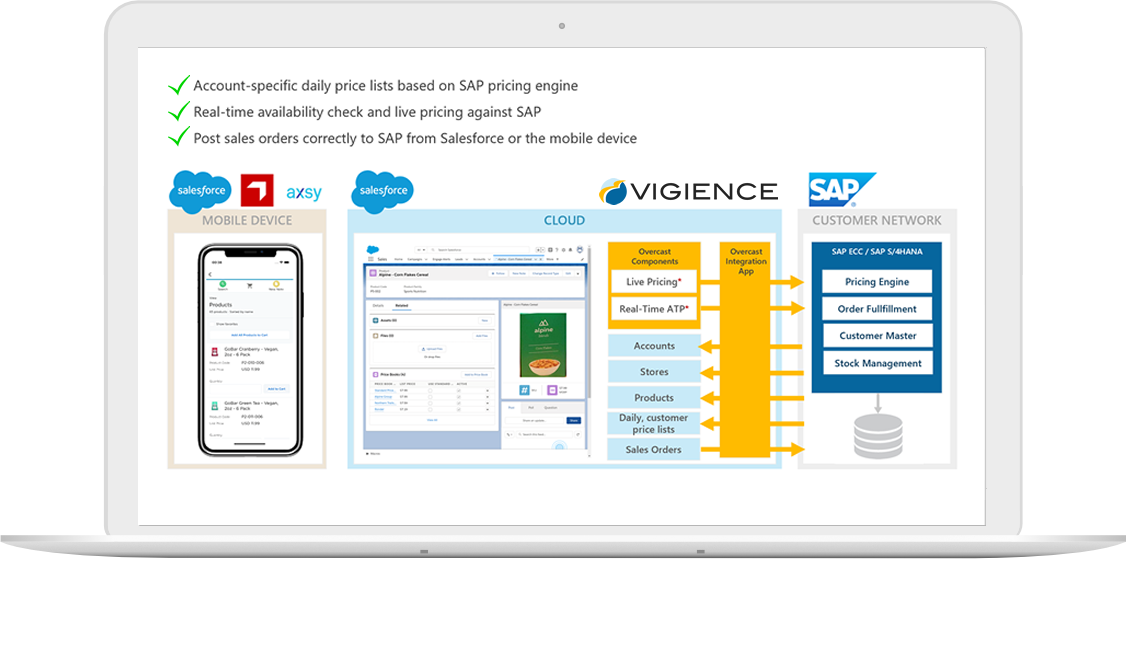Toggle the Show favorites checkbox on phone
This screenshot has width=1126, height=650.
click(212, 324)
